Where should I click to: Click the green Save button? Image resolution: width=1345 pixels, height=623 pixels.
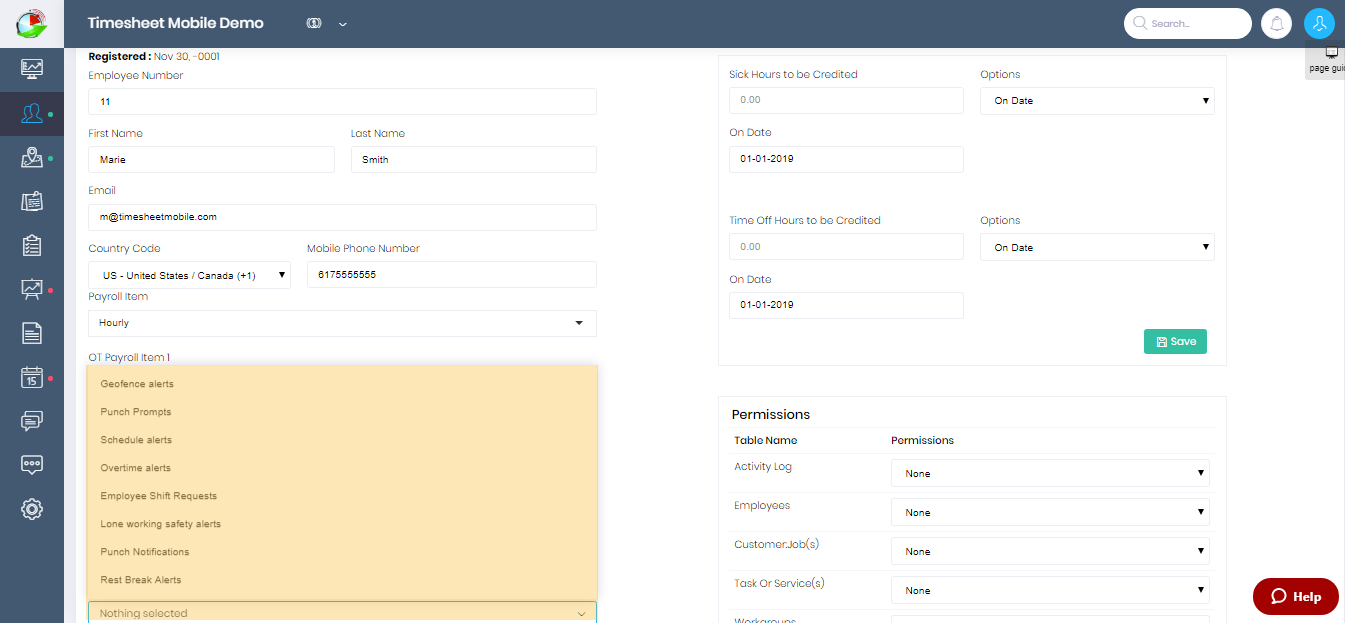click(x=1175, y=341)
